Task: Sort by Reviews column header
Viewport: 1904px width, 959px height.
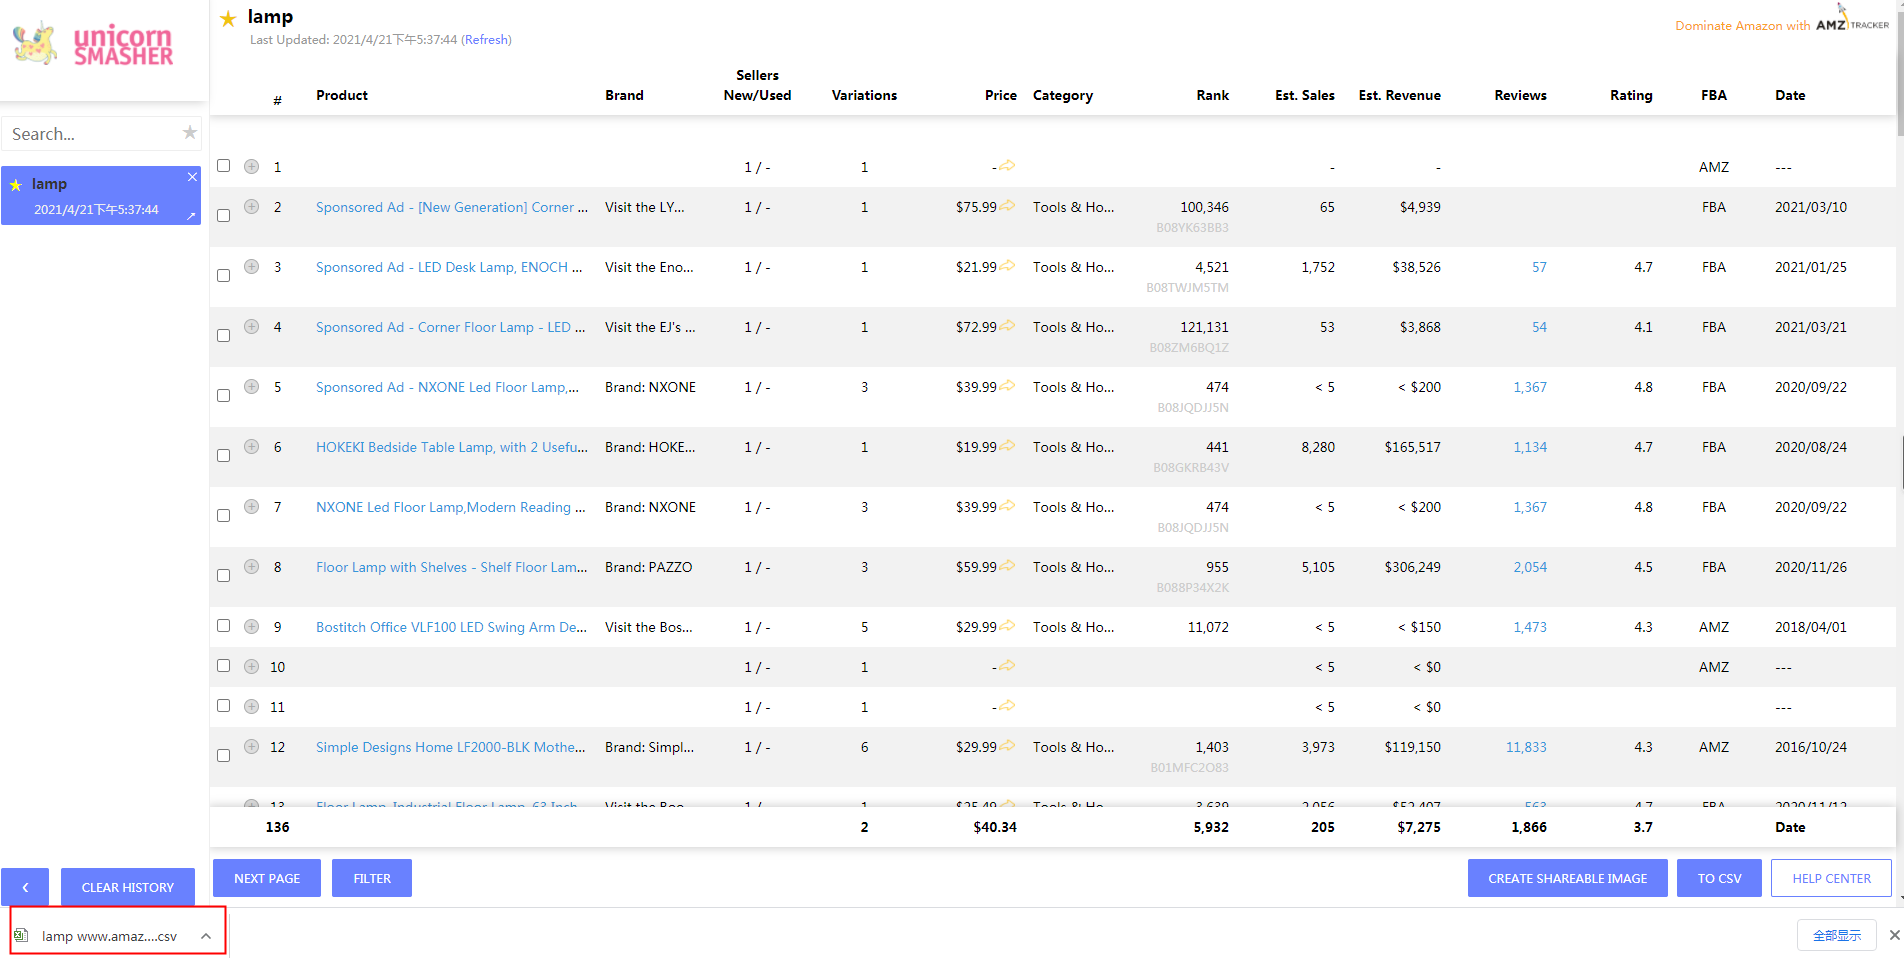Action: [1520, 95]
